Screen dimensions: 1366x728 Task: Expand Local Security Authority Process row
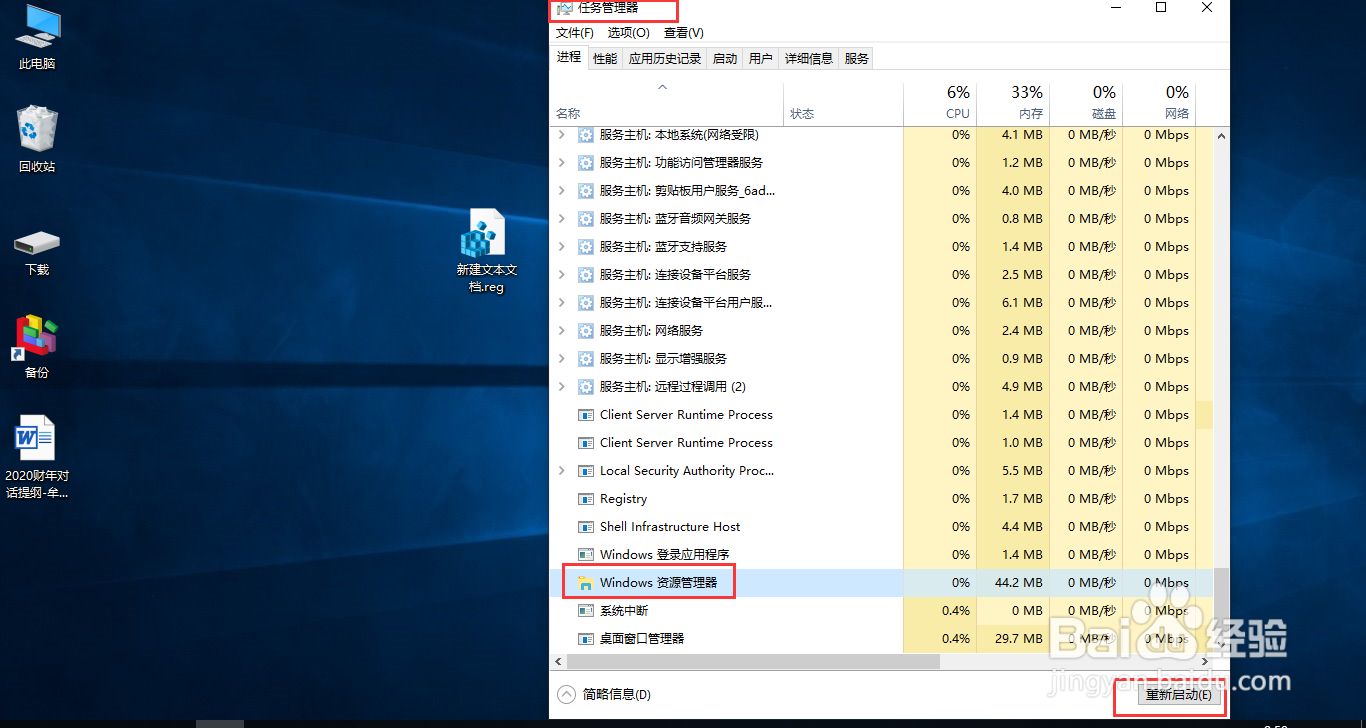pyautogui.click(x=561, y=471)
